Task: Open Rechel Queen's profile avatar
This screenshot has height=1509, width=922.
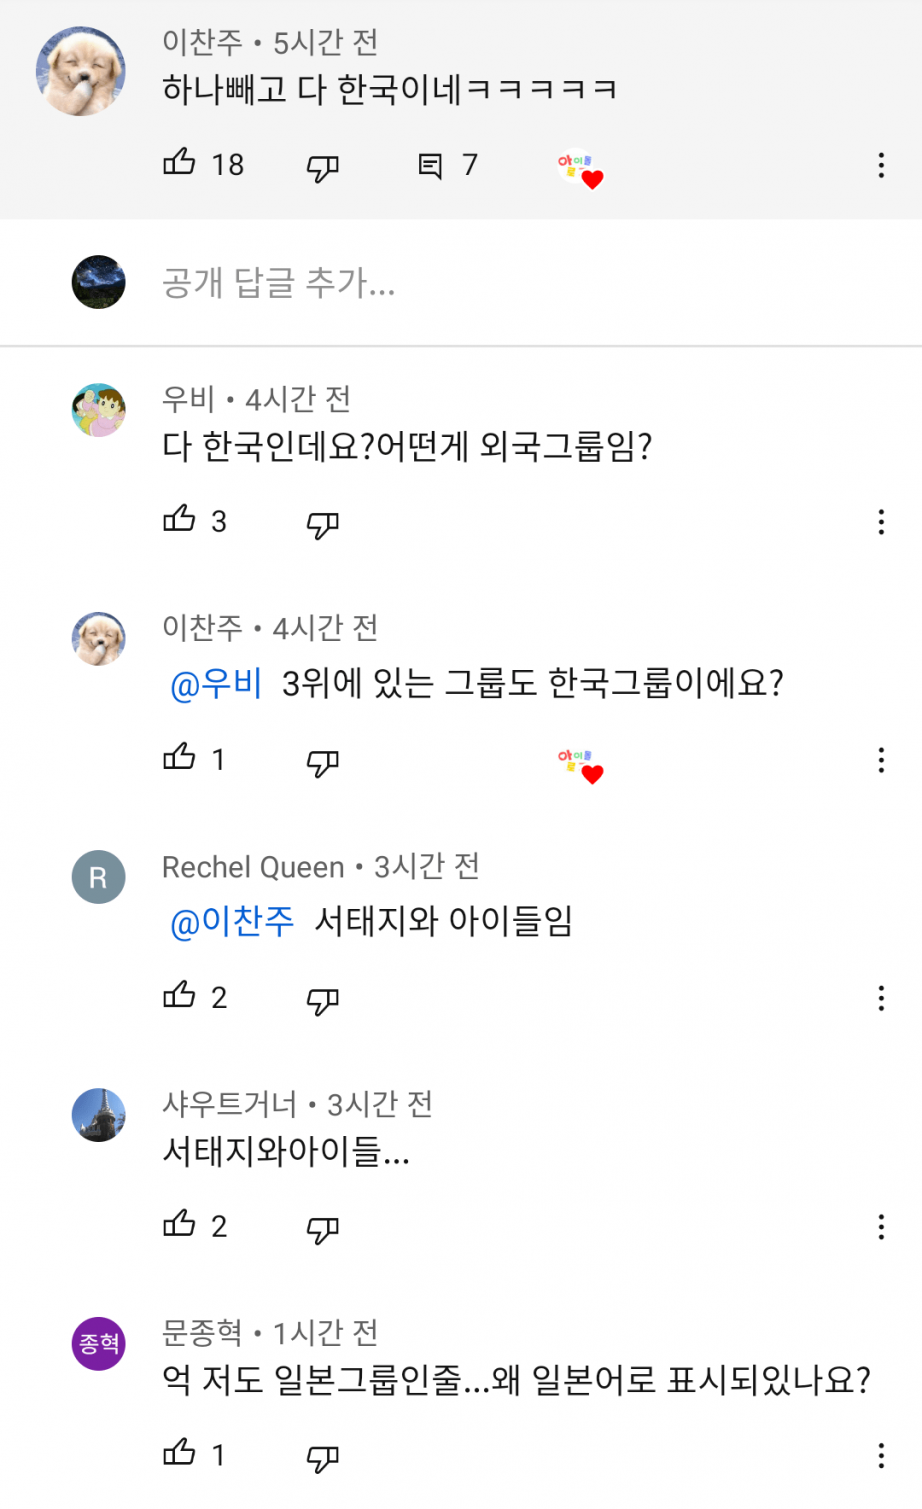Action: (x=98, y=877)
